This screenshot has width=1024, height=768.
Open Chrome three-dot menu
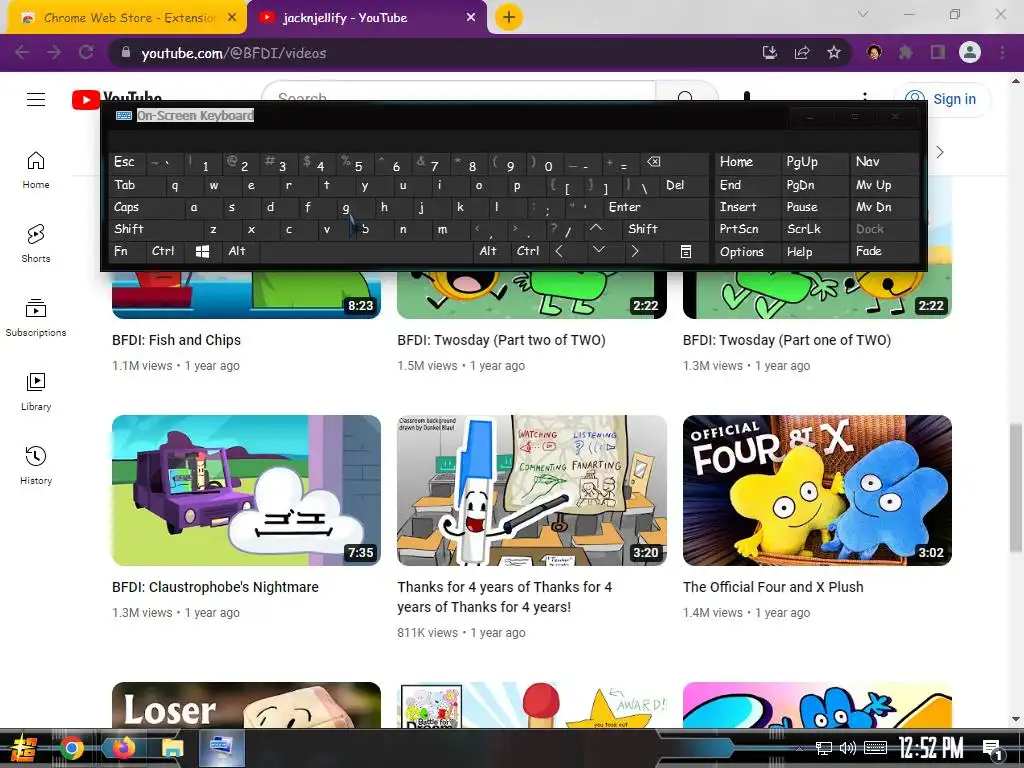pyautogui.click(x=1002, y=52)
